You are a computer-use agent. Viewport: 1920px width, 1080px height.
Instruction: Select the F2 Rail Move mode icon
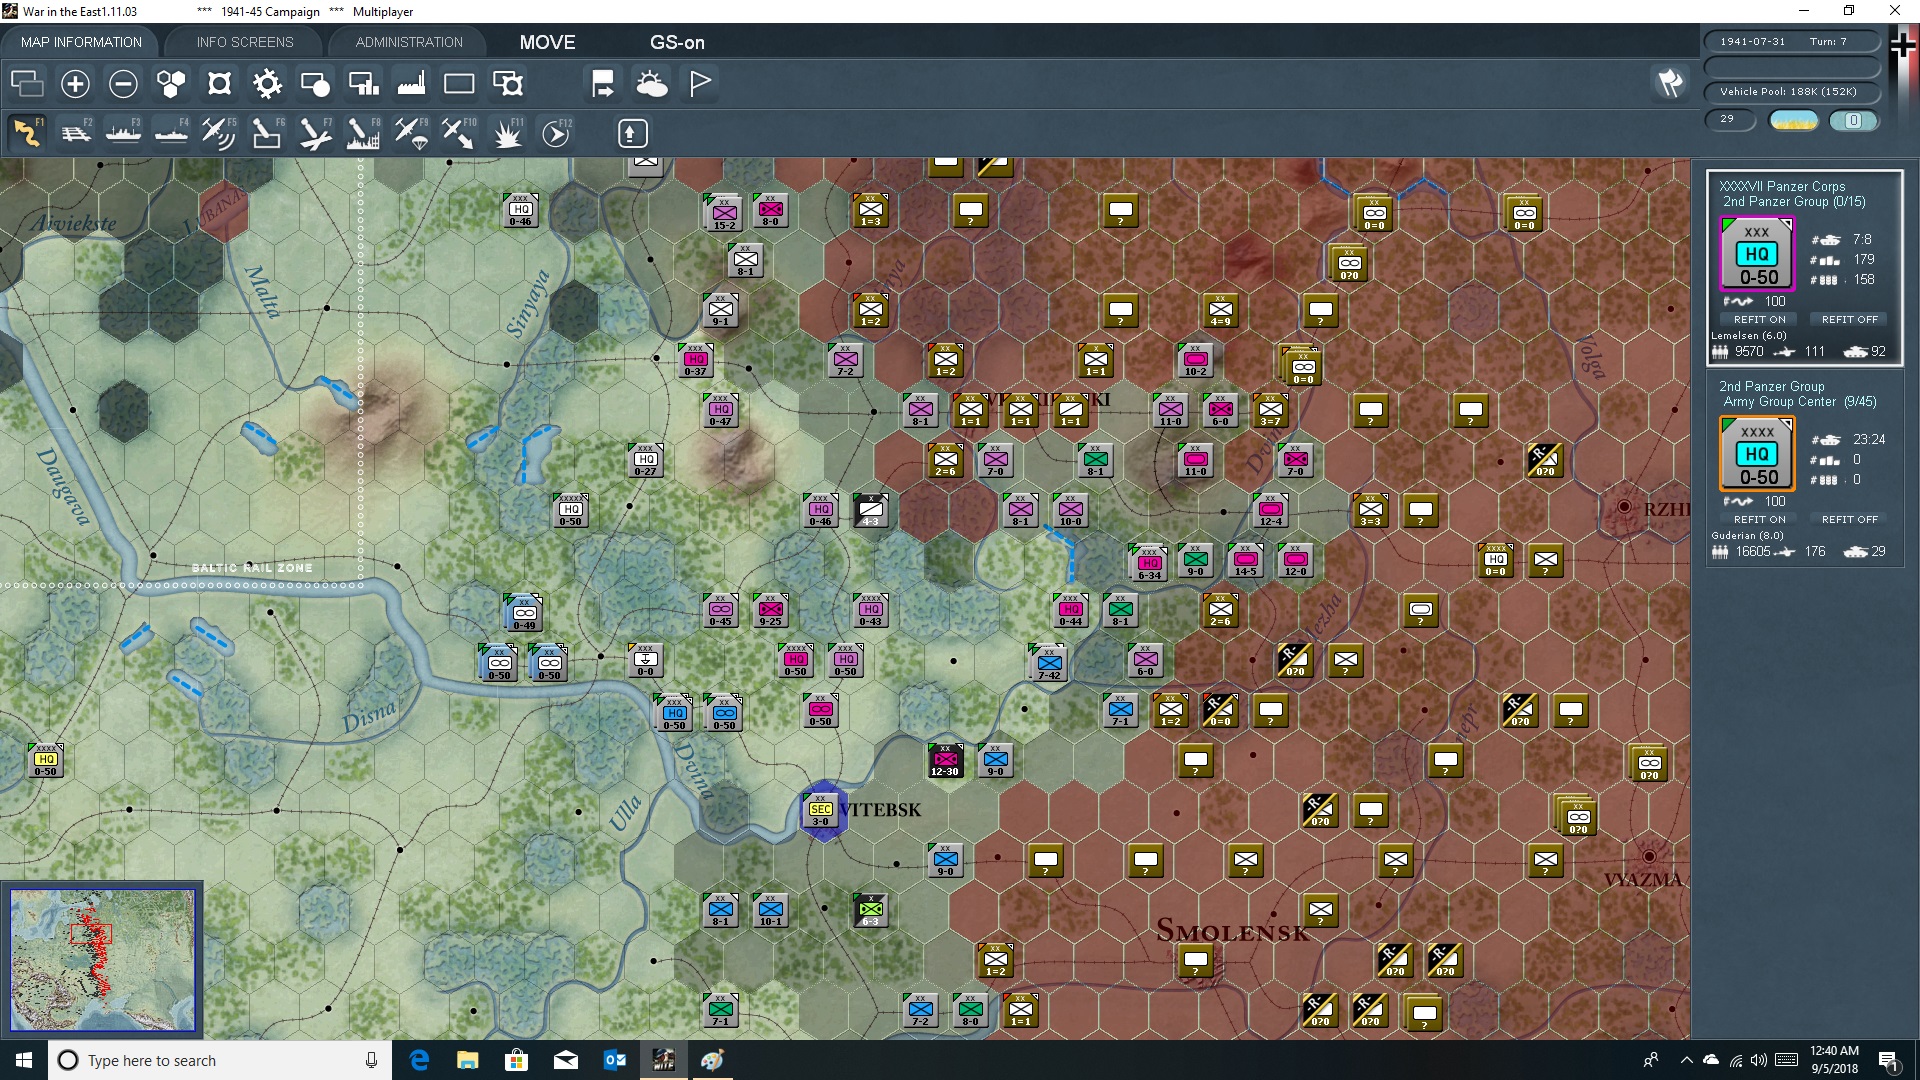point(75,133)
